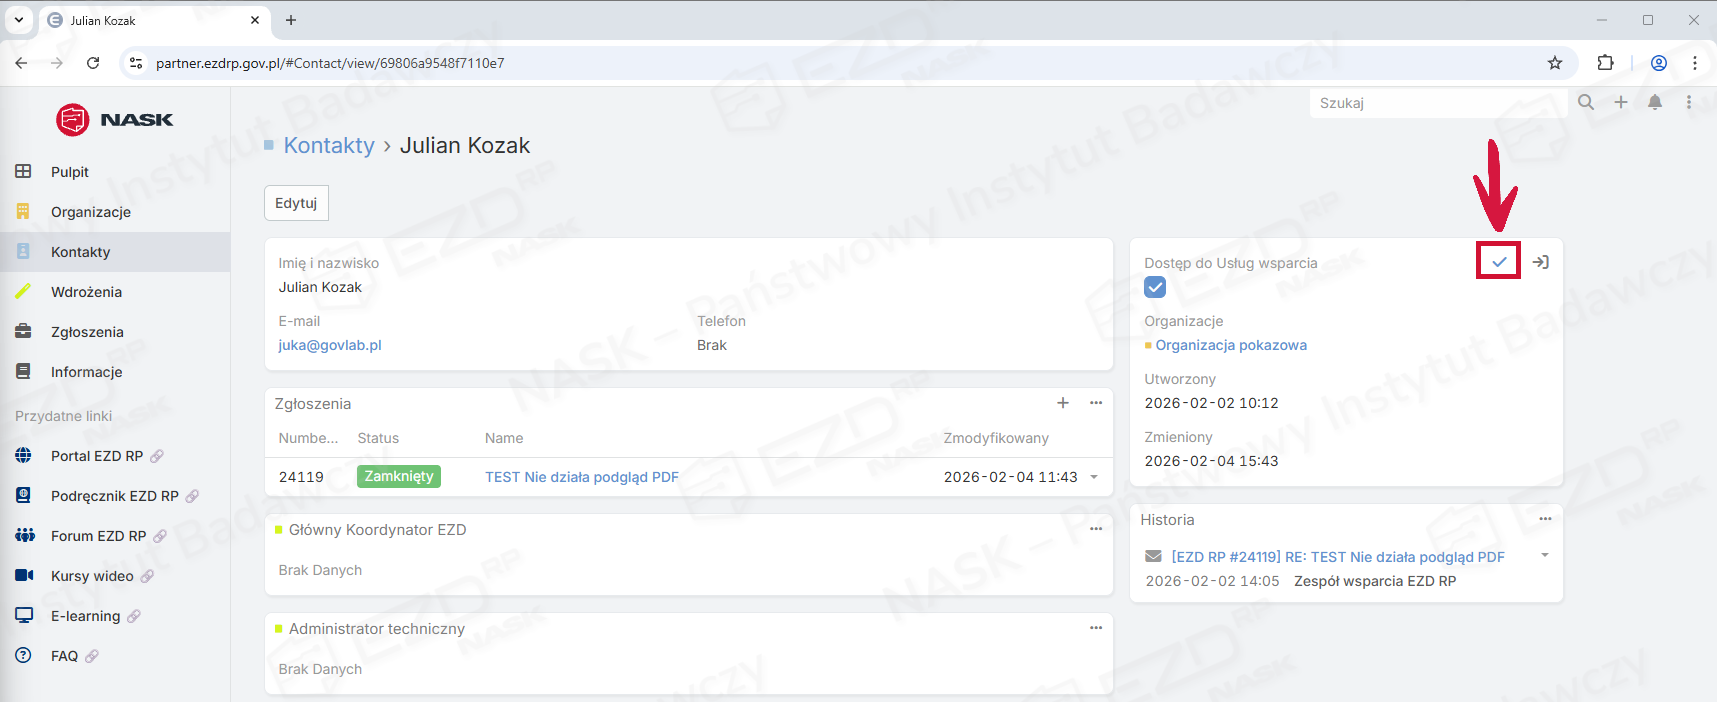Add a new Zgłoszenia entry with plus
Image resolution: width=1717 pixels, height=702 pixels.
tap(1063, 403)
